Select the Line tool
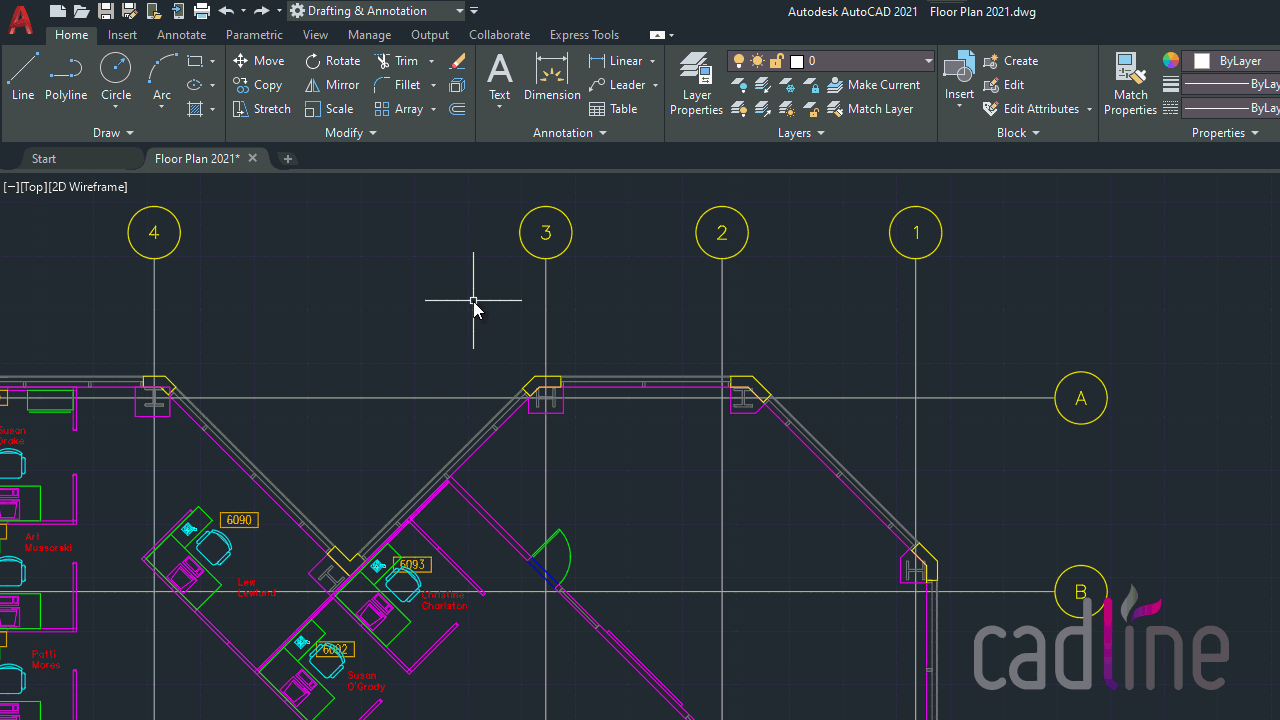1280x720 pixels. click(x=23, y=70)
